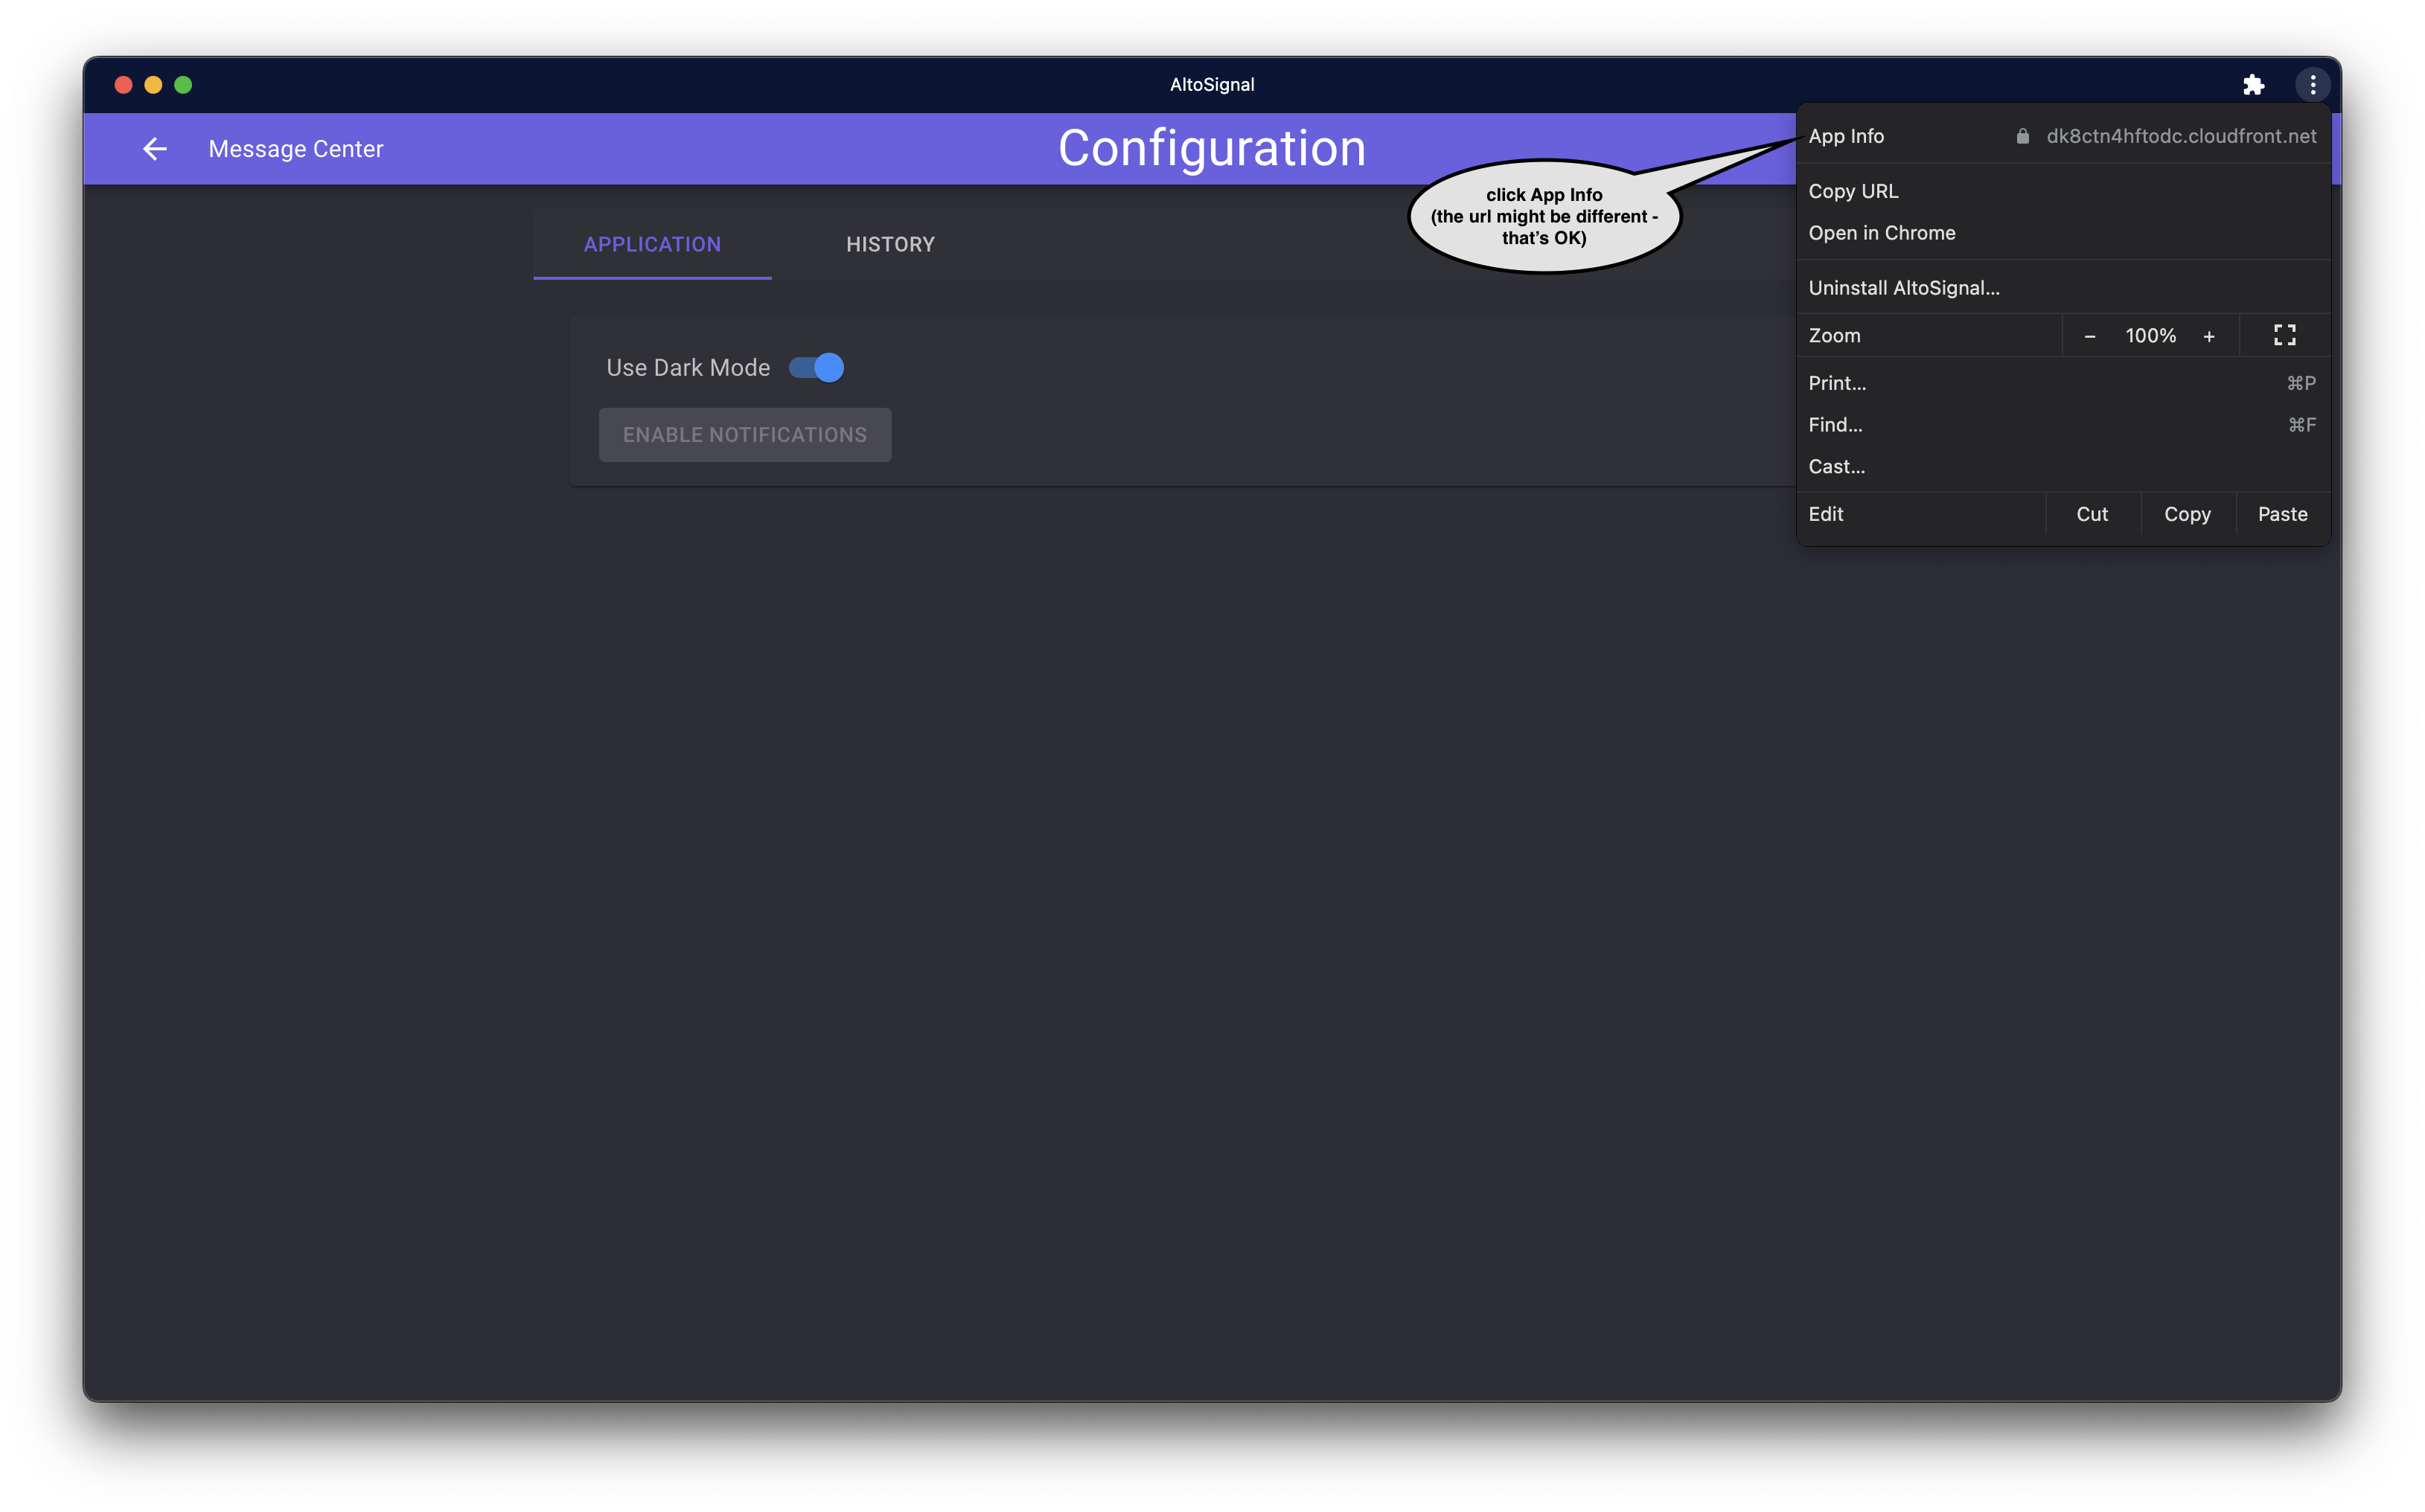The width and height of the screenshot is (2425, 1512).
Task: Switch to the History tab
Action: pyautogui.click(x=890, y=244)
